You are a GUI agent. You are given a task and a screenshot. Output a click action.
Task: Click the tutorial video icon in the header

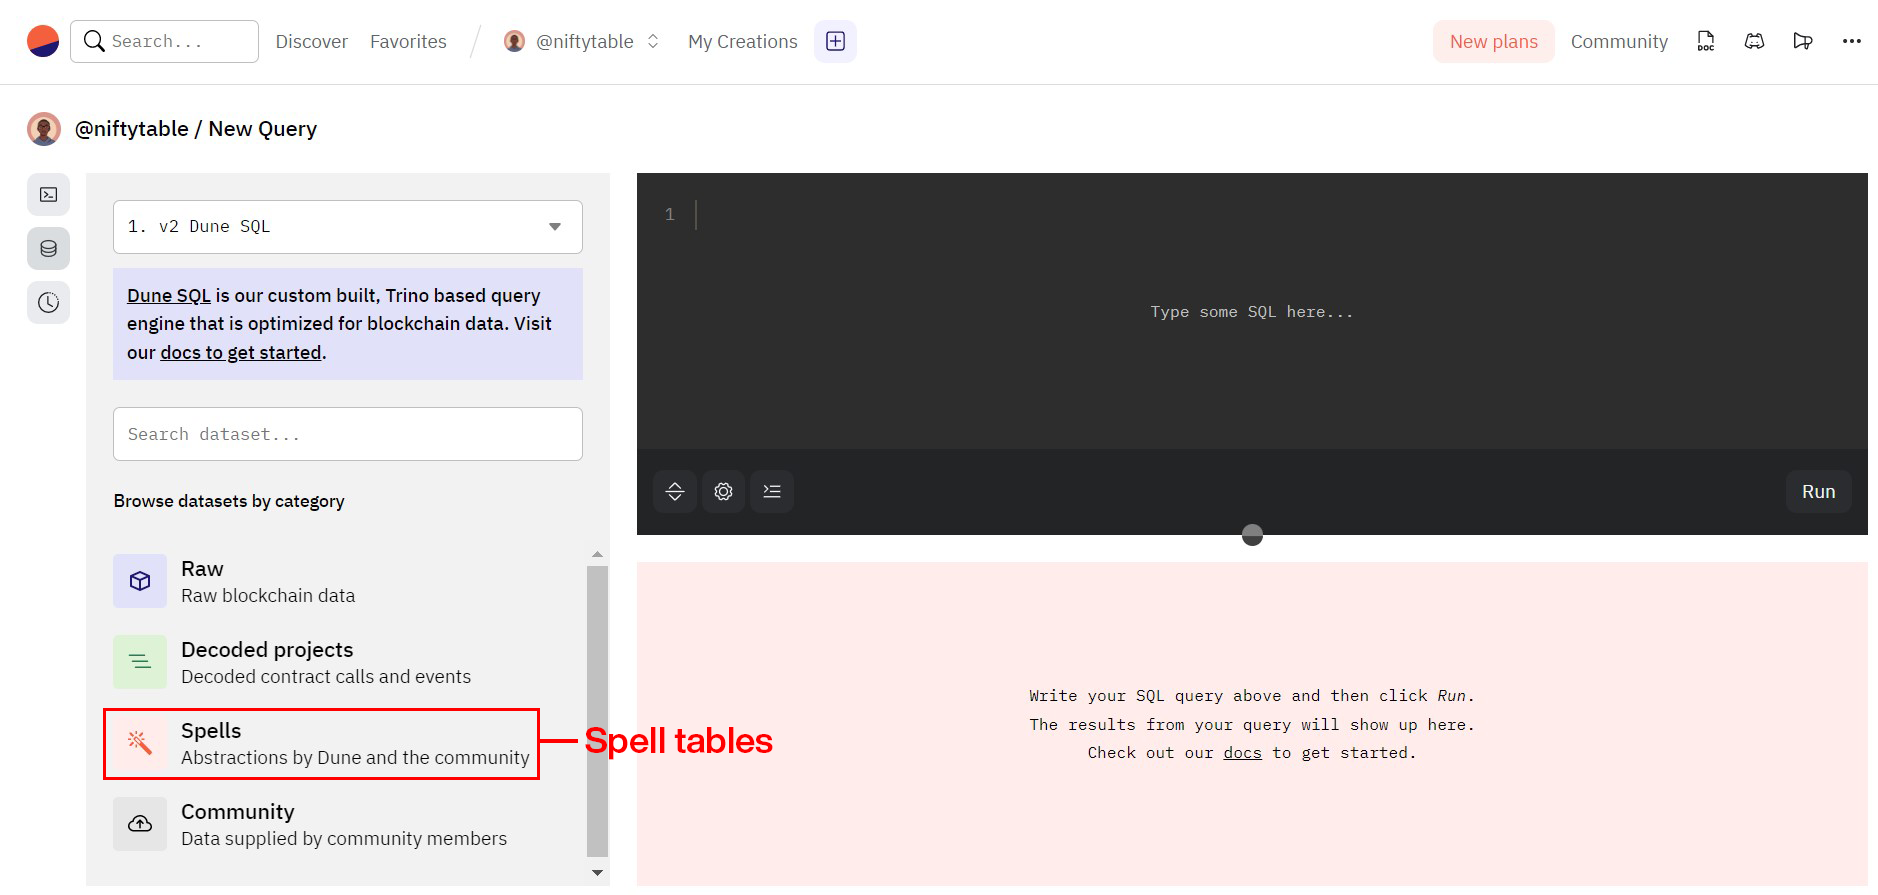click(x=1803, y=41)
